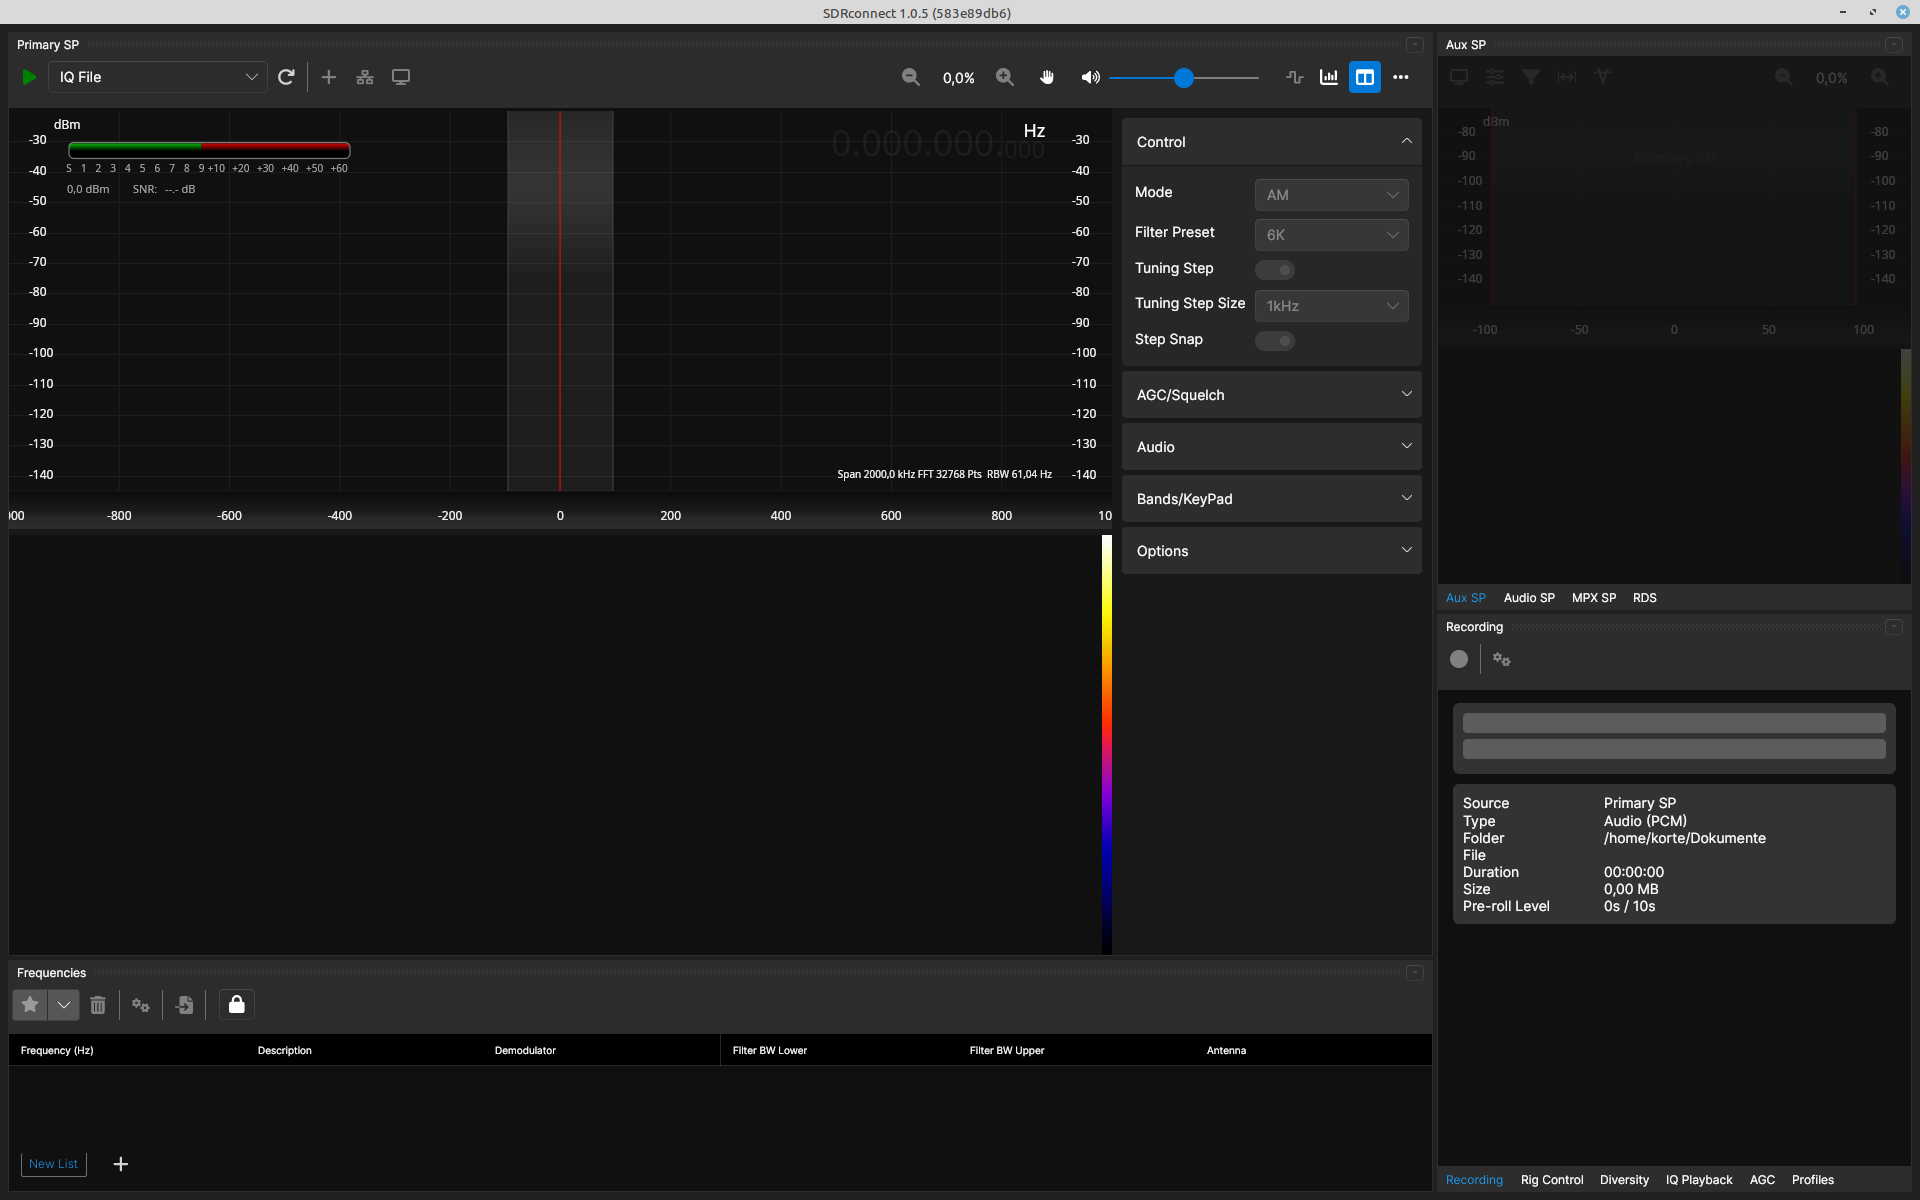Click the three-dots more options icon
Image resolution: width=1920 pixels, height=1200 pixels.
tap(1400, 77)
